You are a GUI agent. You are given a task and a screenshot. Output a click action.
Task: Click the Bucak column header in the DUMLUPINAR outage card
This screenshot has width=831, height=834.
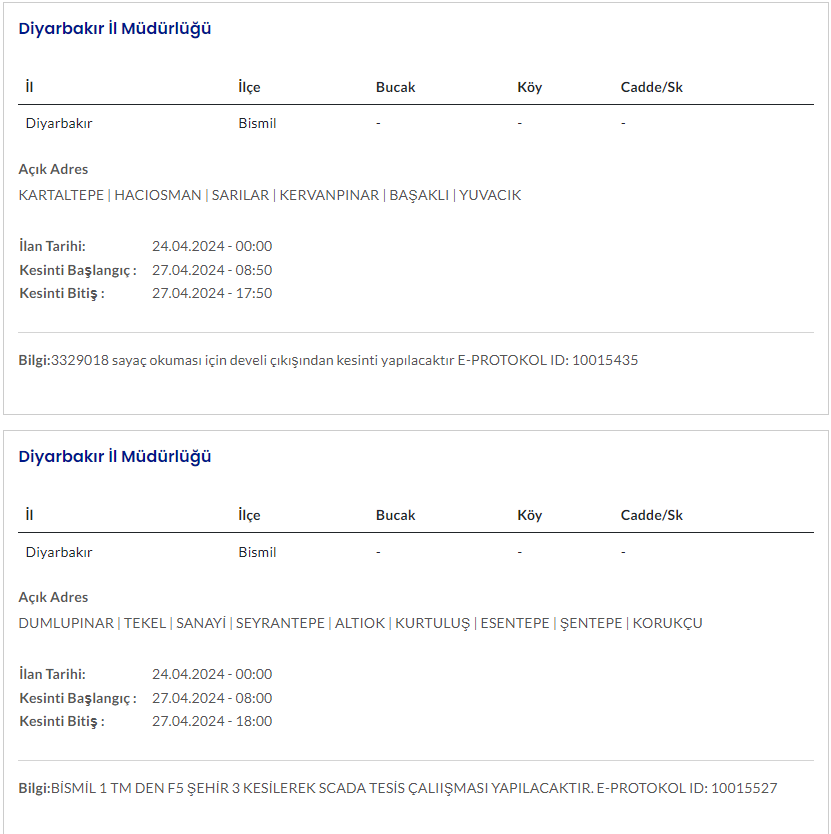(395, 515)
